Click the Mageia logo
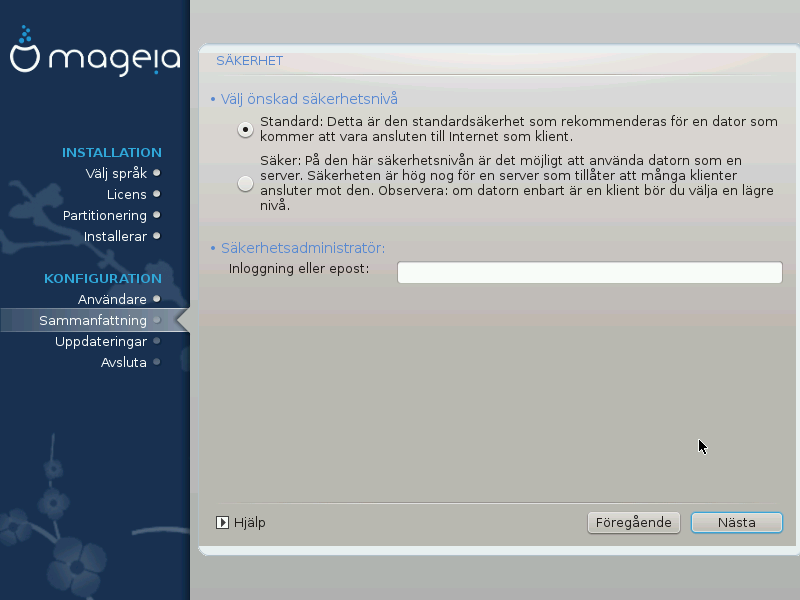The height and width of the screenshot is (600, 800). pyautogui.click(x=94, y=58)
